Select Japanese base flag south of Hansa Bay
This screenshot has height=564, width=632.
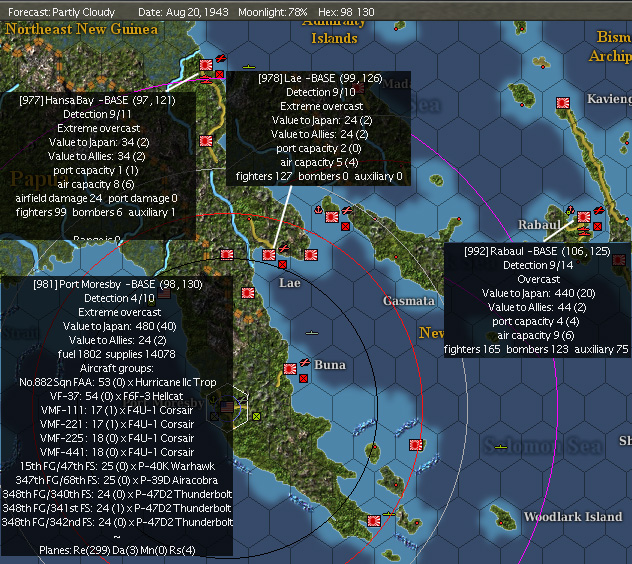(x=206, y=141)
